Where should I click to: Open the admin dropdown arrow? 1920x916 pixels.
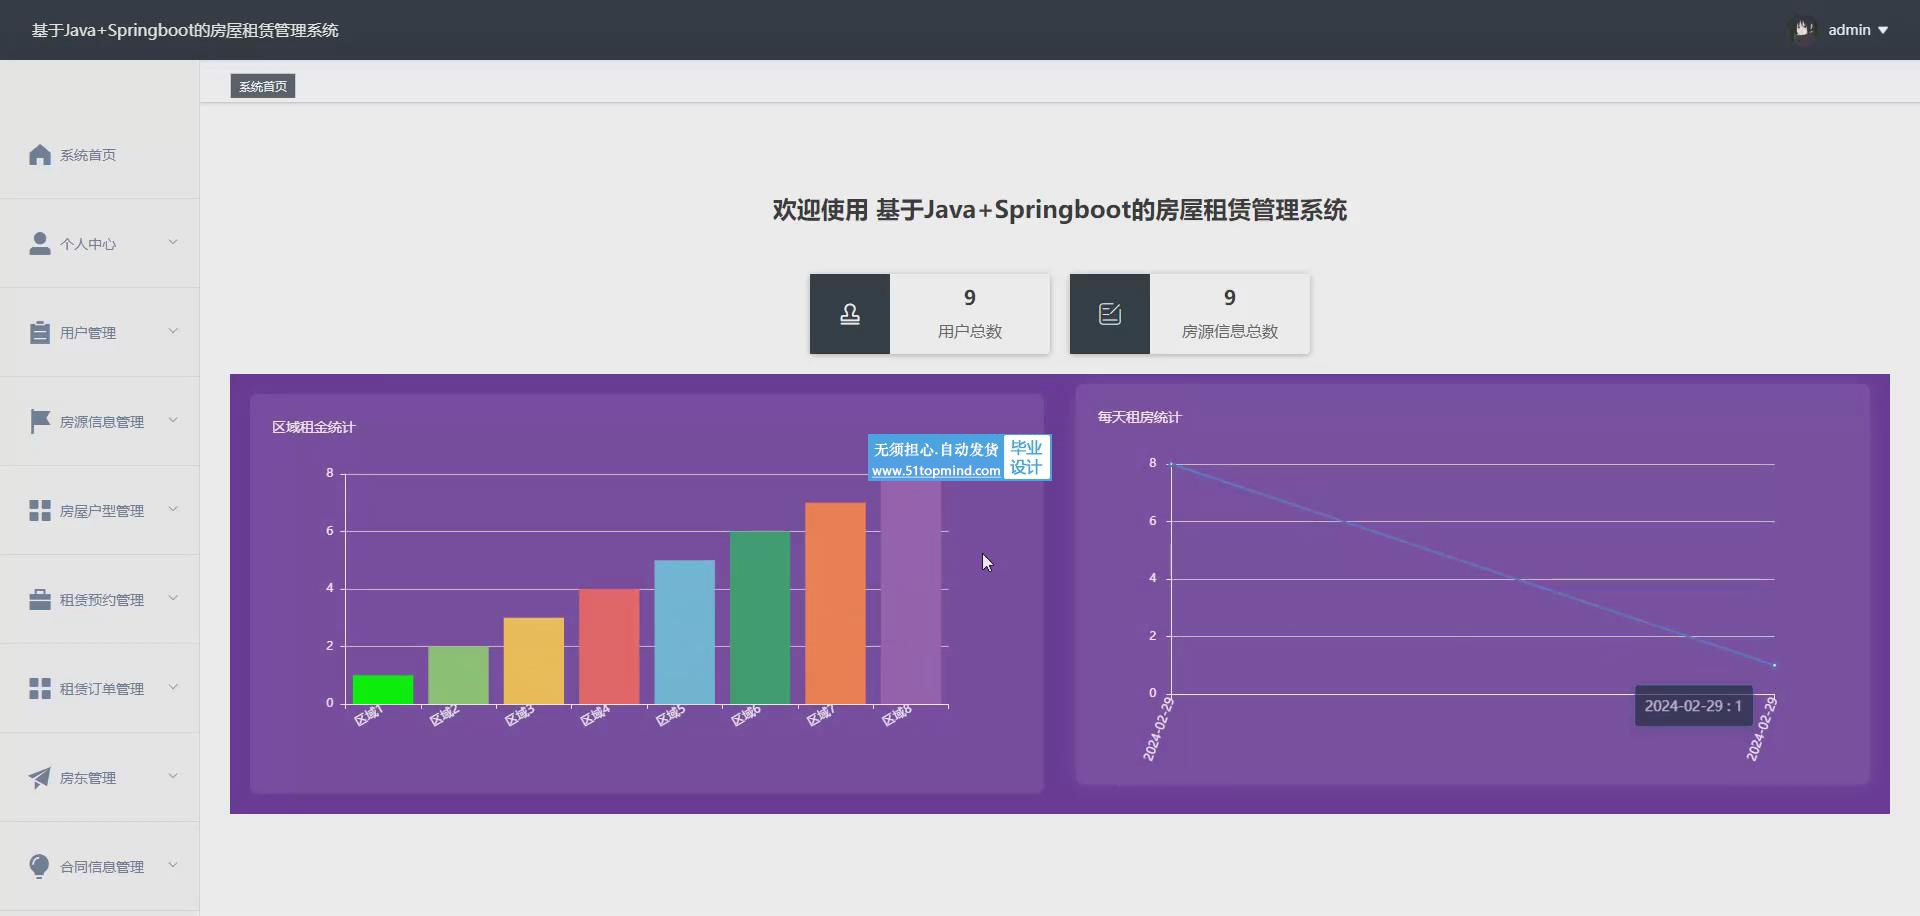coord(1883,31)
